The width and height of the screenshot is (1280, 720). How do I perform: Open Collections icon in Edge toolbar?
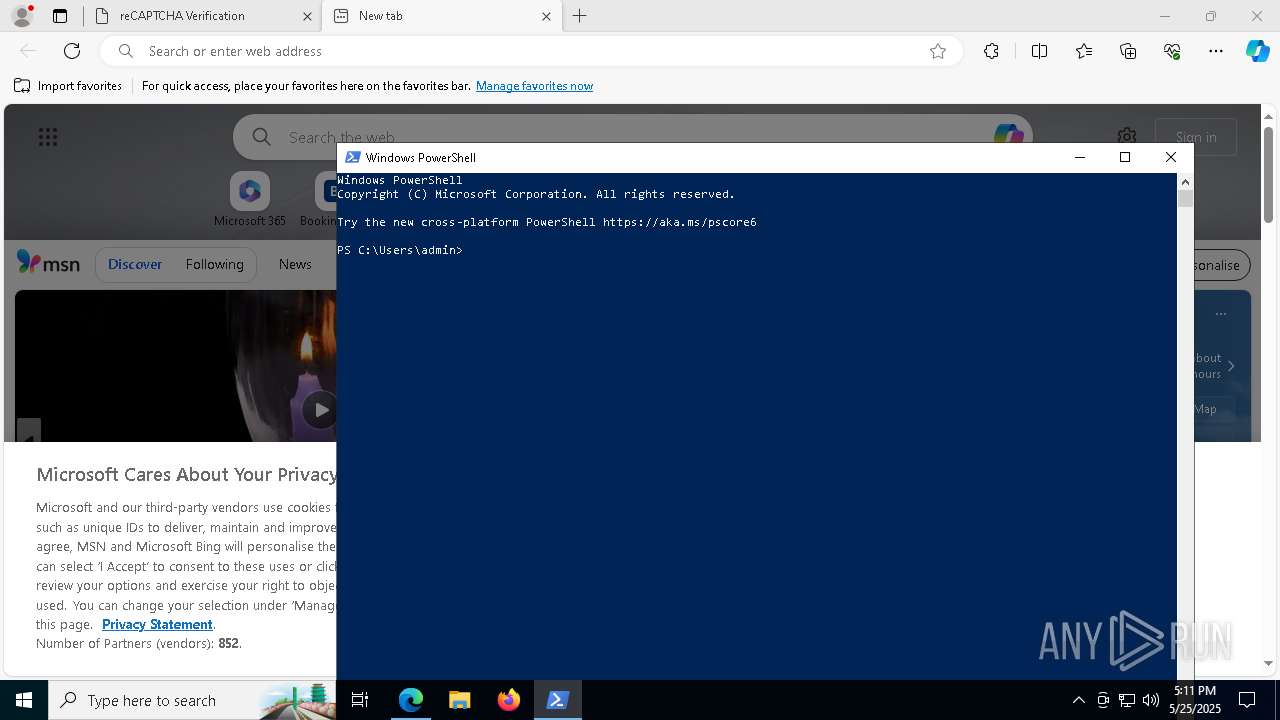pos(1128,51)
